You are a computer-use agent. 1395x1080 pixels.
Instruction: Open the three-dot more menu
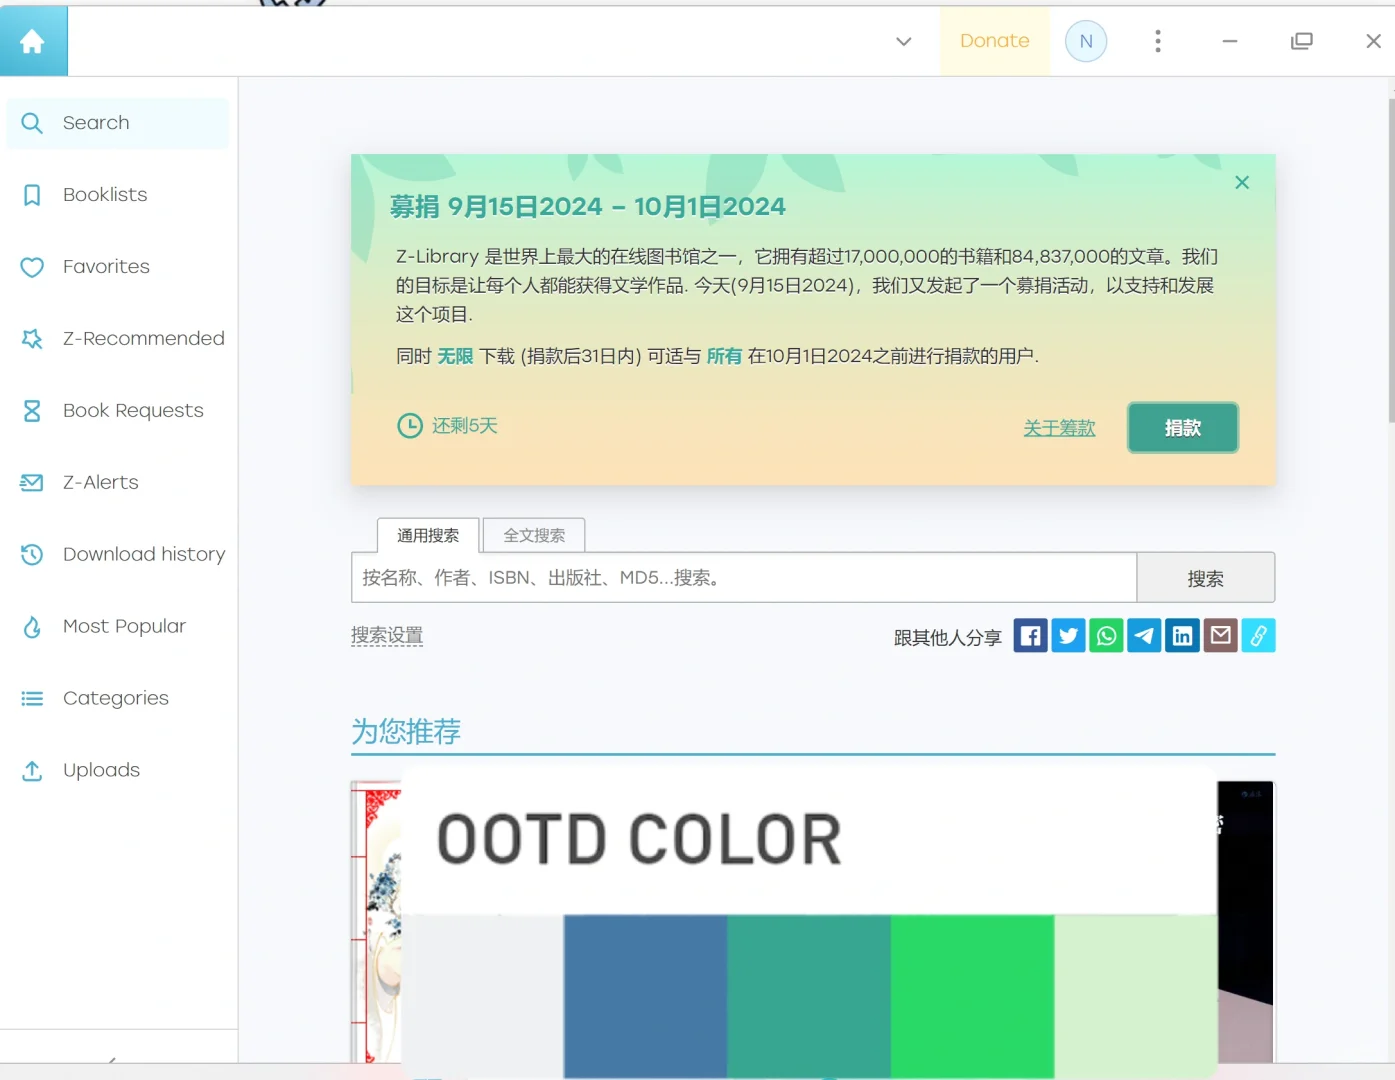[1158, 41]
